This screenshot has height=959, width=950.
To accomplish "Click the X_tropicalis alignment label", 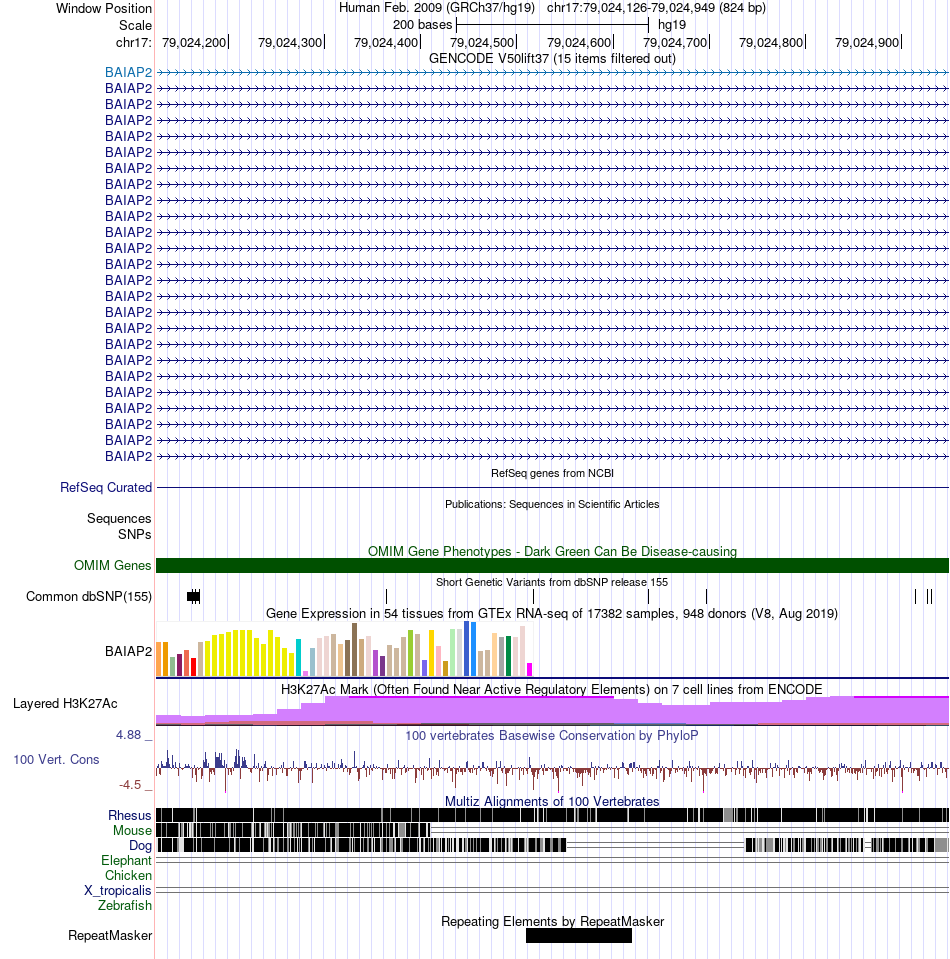I will pos(117,891).
